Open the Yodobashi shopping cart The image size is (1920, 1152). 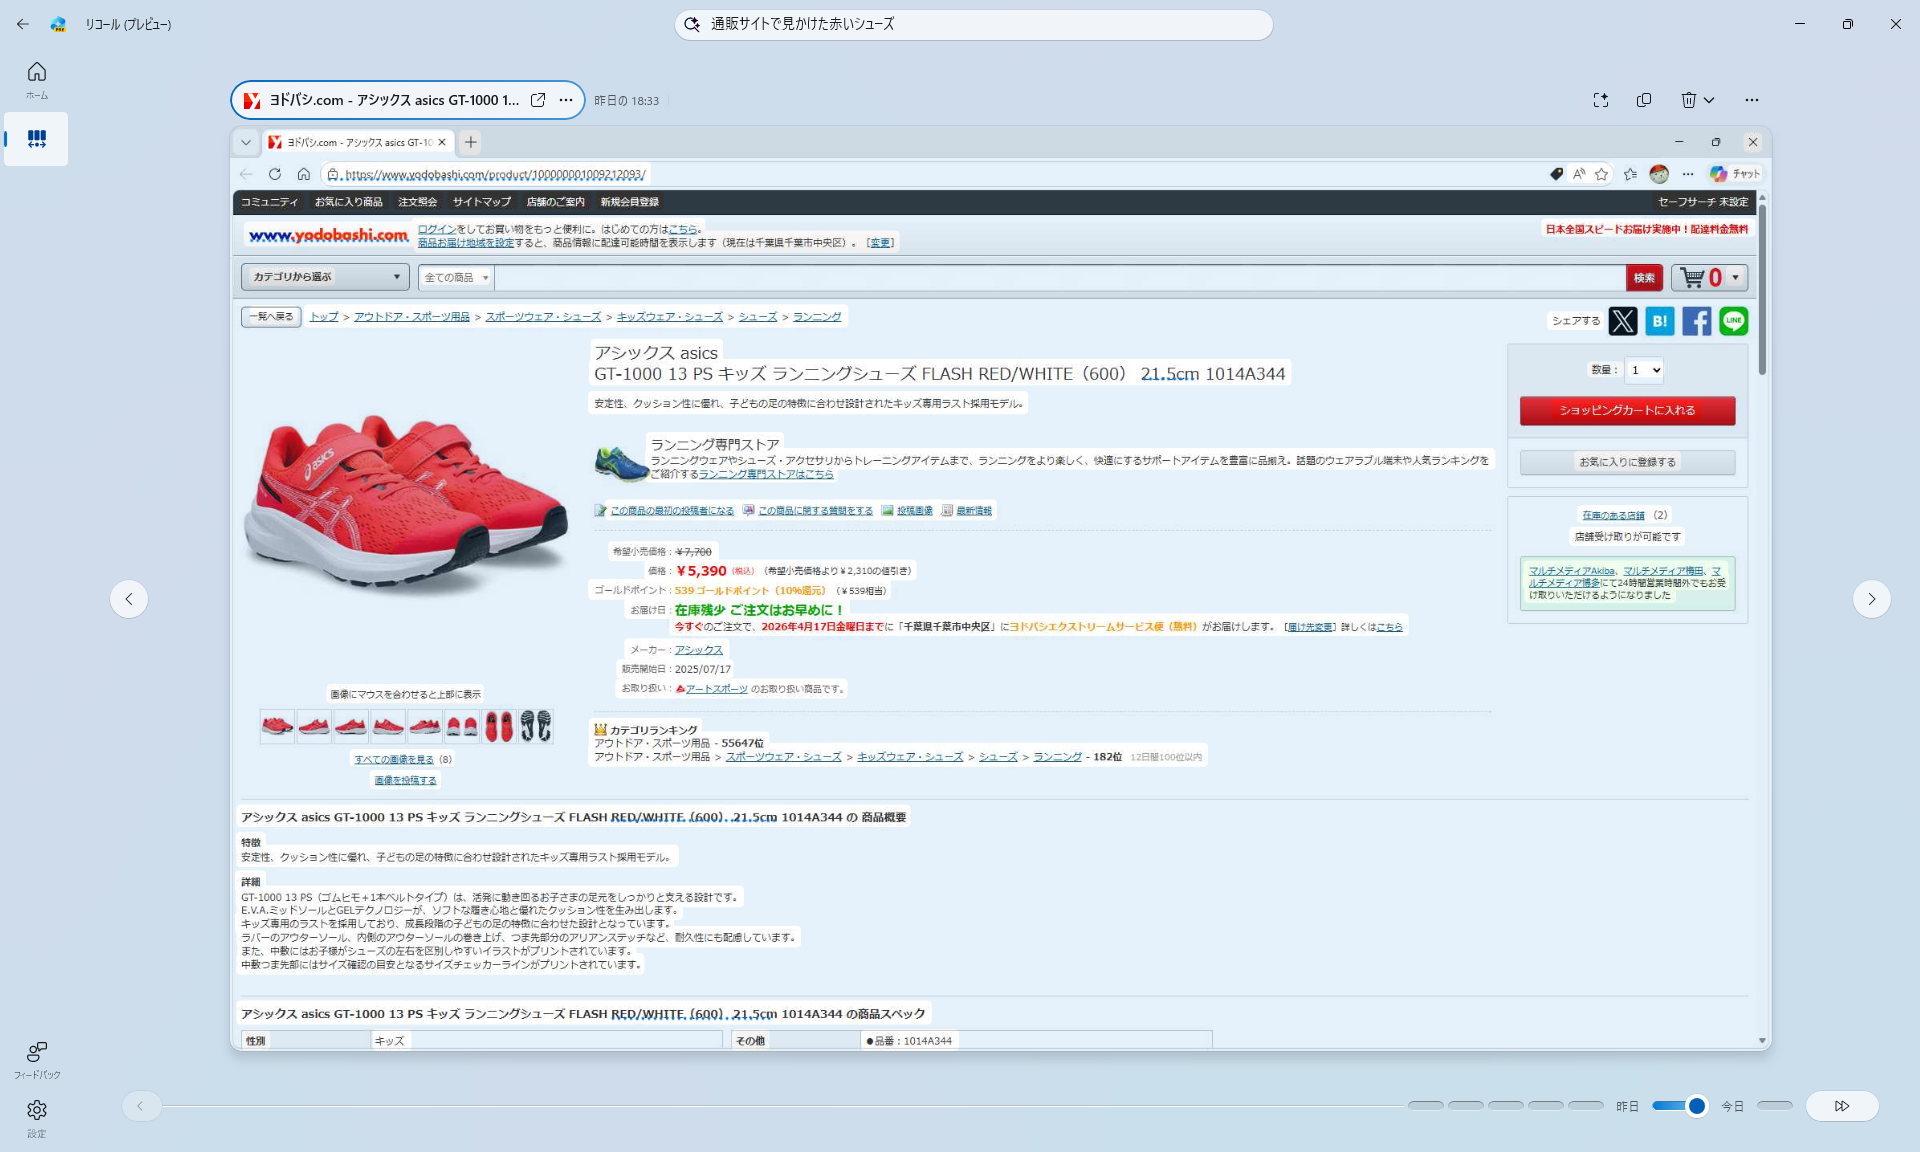[x=1694, y=277]
